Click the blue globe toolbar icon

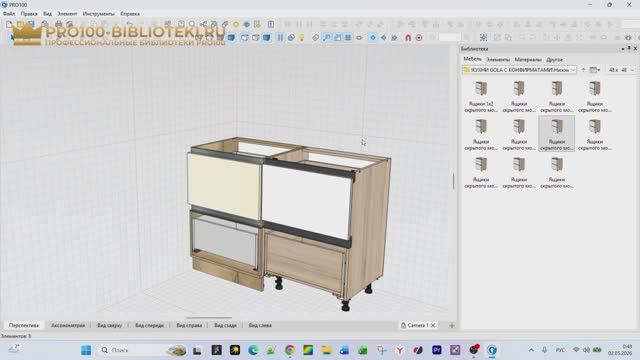click(x=247, y=24)
